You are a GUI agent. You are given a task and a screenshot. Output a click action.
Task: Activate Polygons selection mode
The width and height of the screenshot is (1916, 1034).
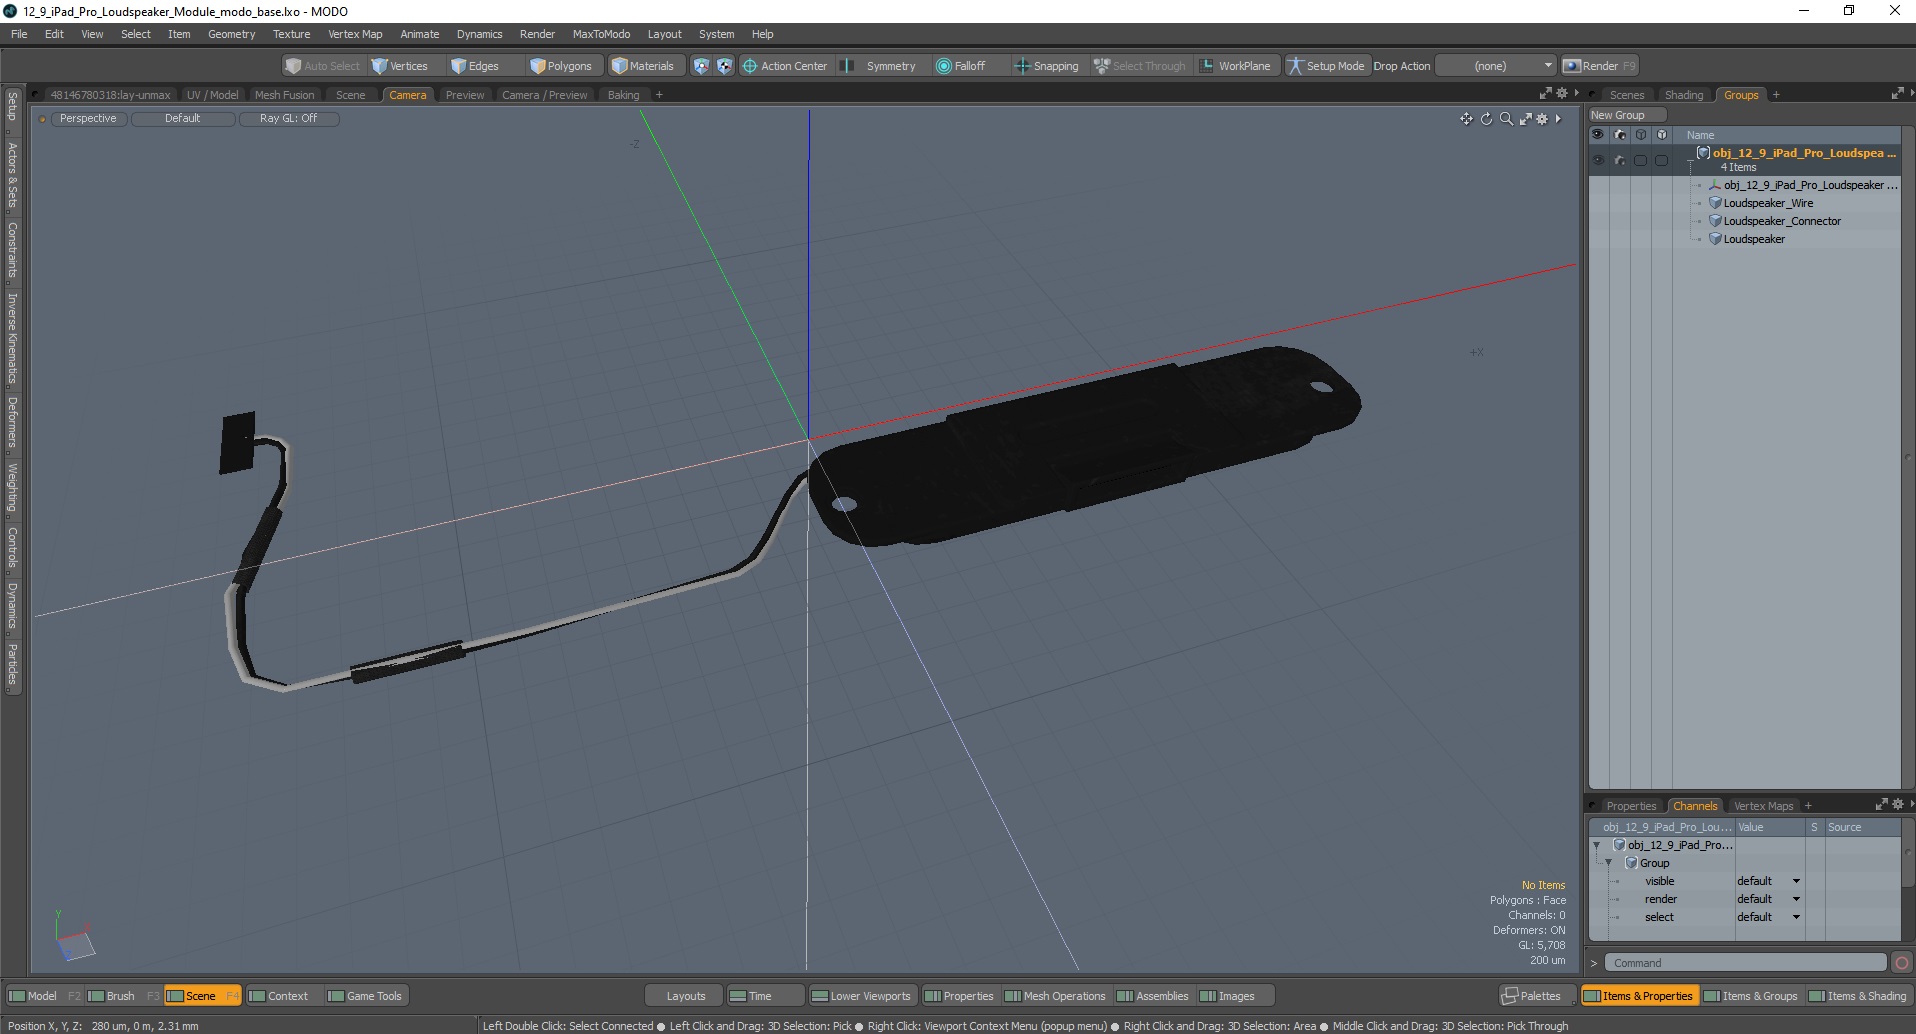click(x=560, y=66)
